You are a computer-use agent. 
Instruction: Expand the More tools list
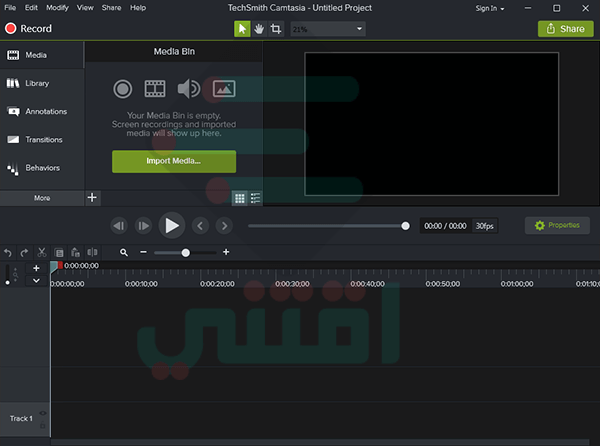42,198
